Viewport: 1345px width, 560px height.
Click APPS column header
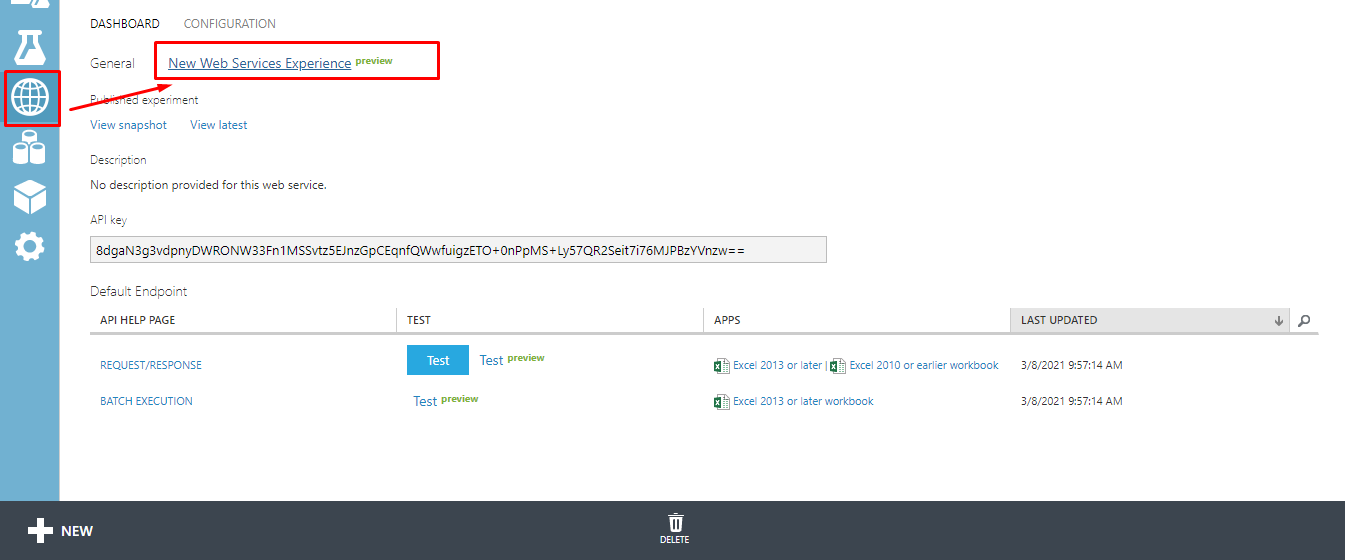857,320
